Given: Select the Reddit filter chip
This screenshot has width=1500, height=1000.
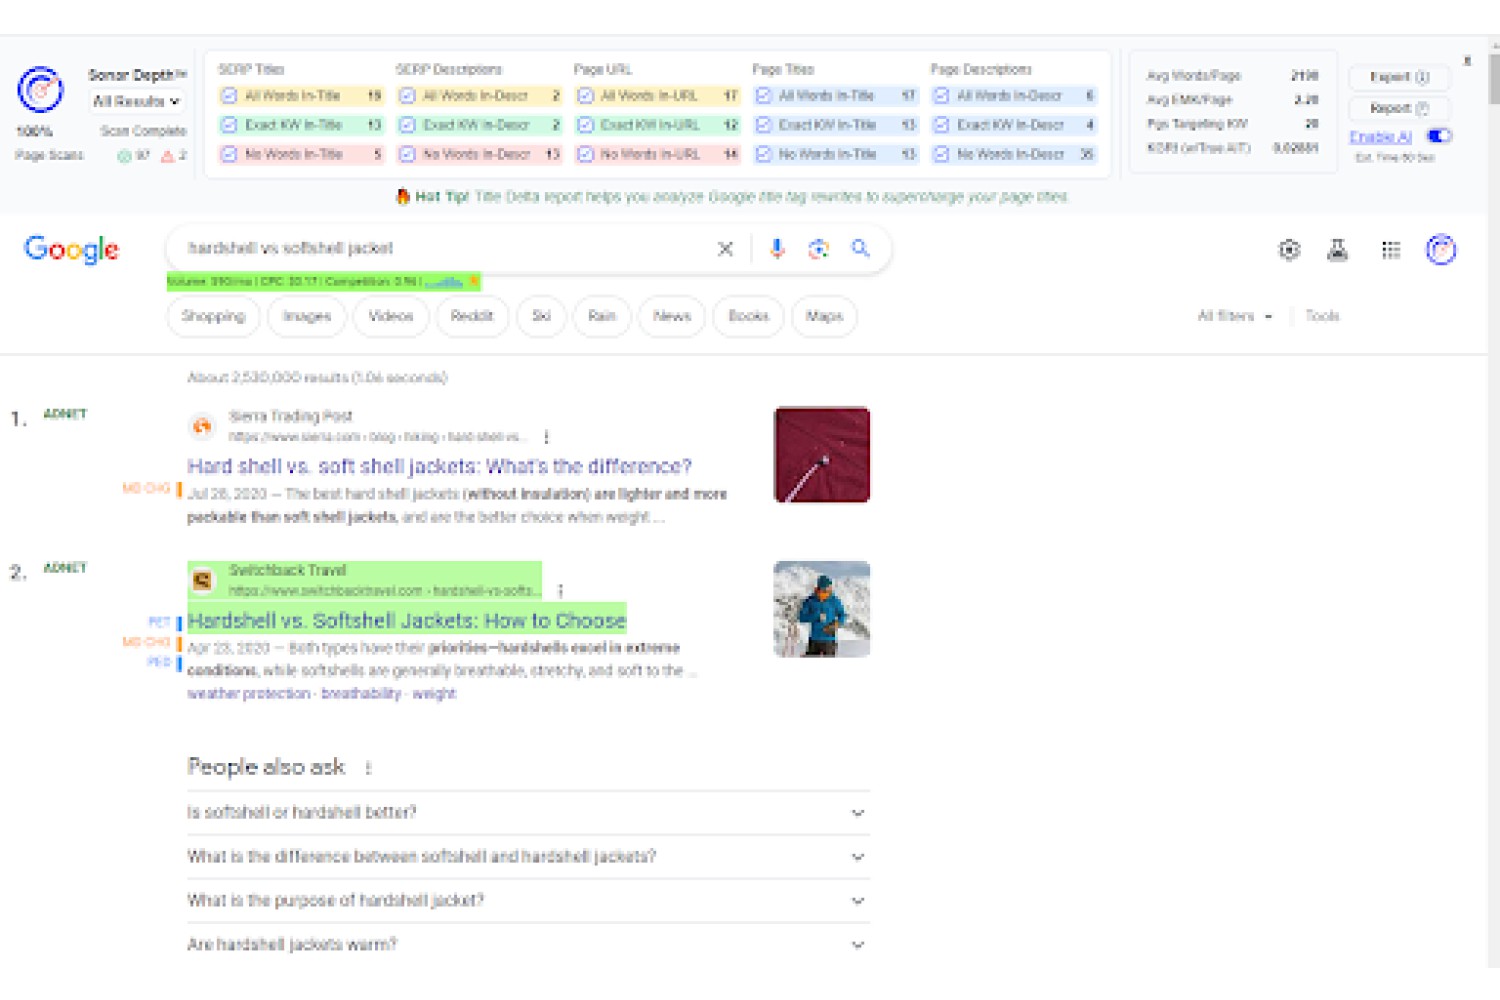Looking at the screenshot, I should point(472,316).
